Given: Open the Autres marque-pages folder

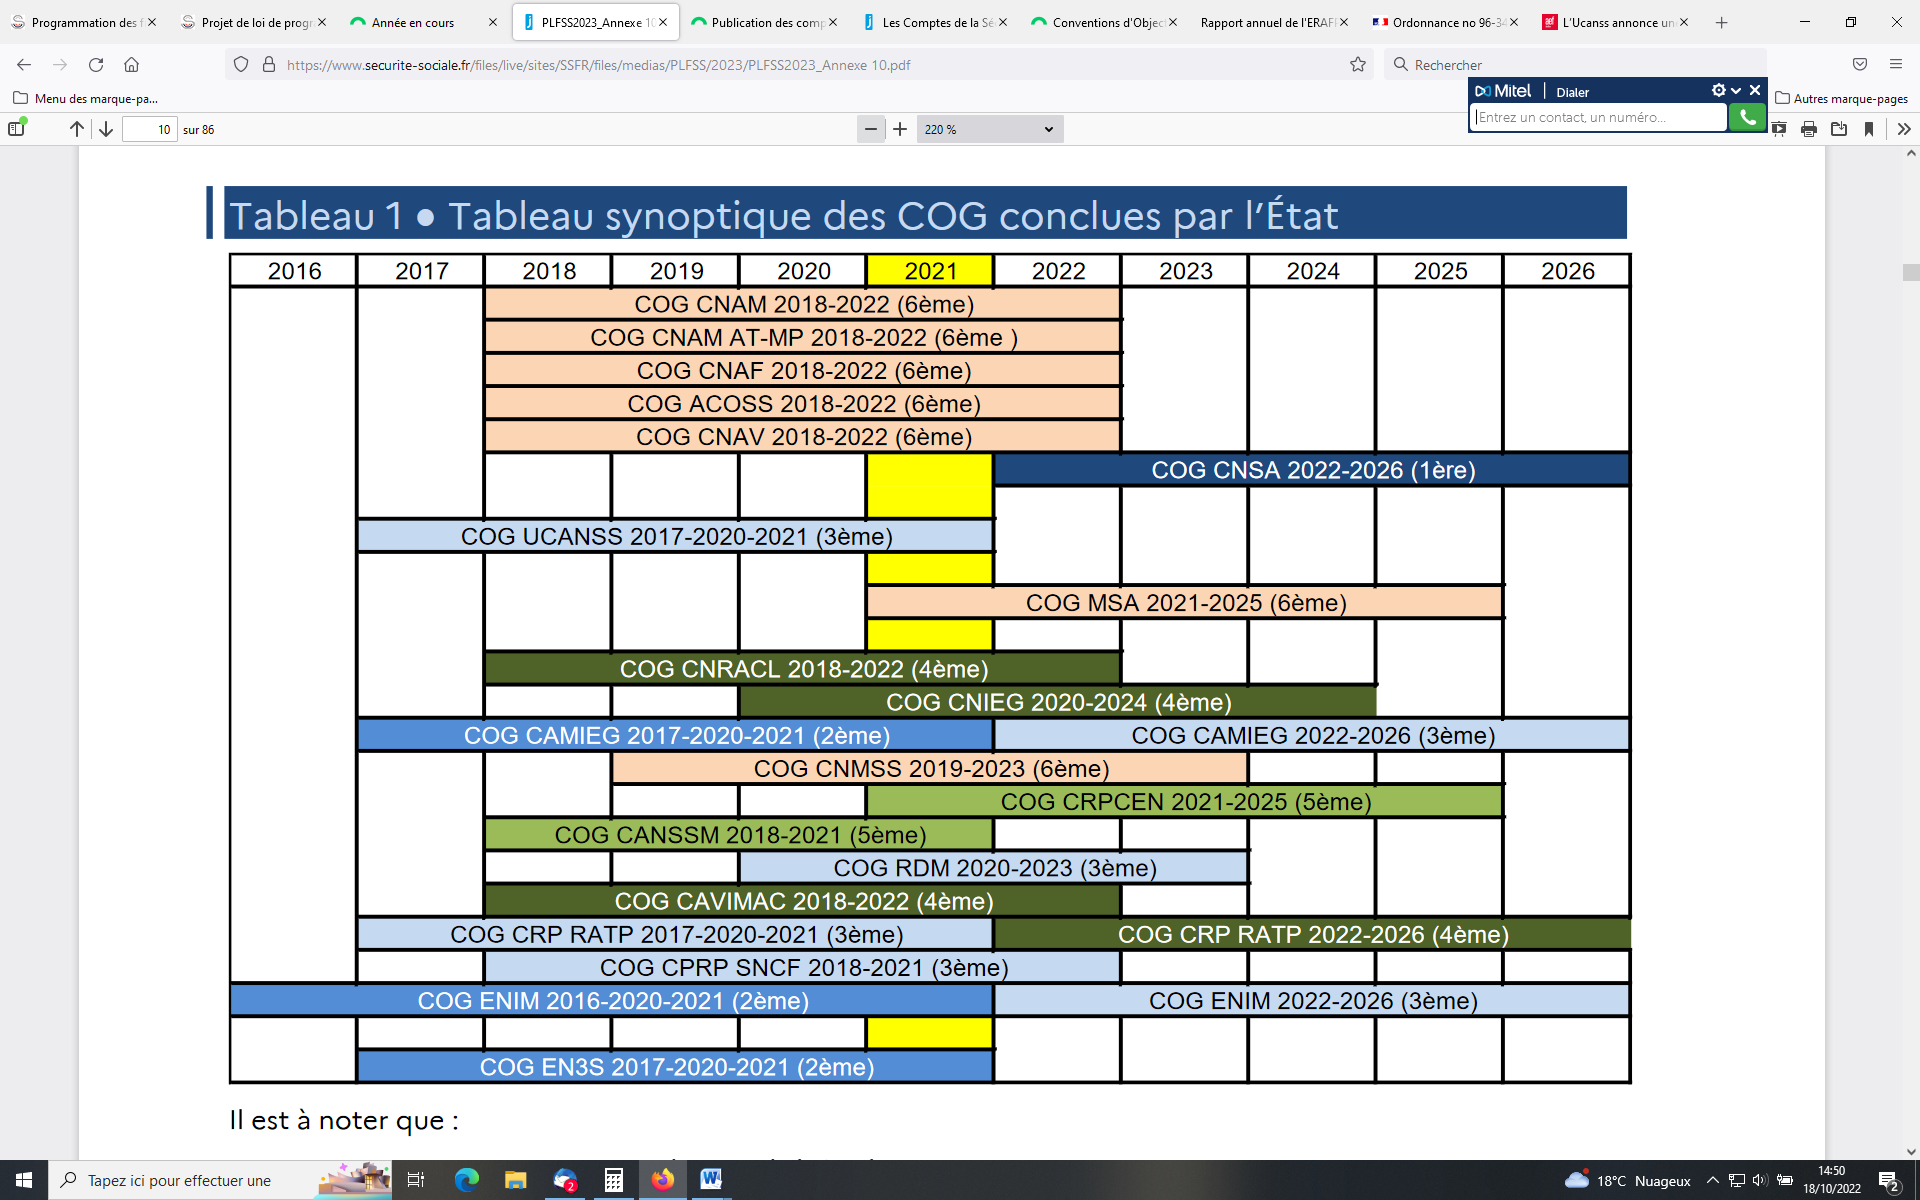Looking at the screenshot, I should pos(1841,98).
